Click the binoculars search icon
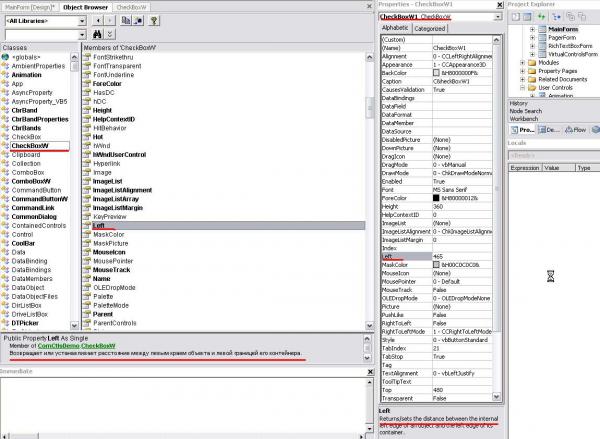 pos(97,34)
